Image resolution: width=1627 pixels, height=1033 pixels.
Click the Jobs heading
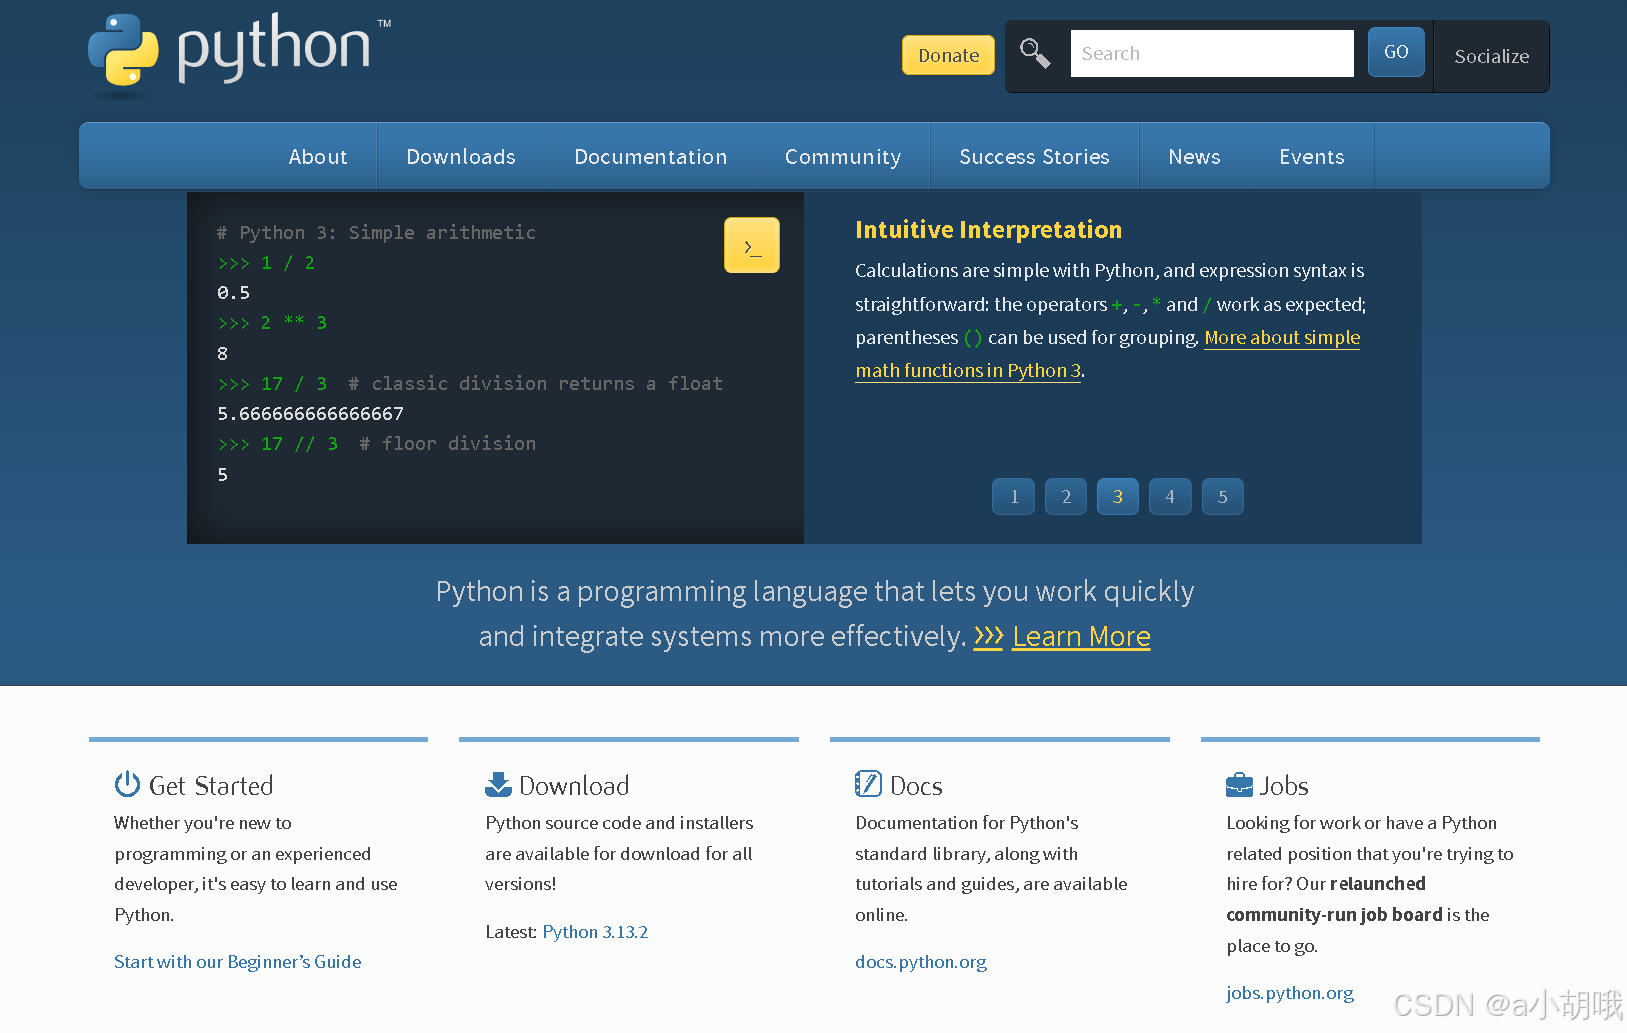(x=1284, y=786)
